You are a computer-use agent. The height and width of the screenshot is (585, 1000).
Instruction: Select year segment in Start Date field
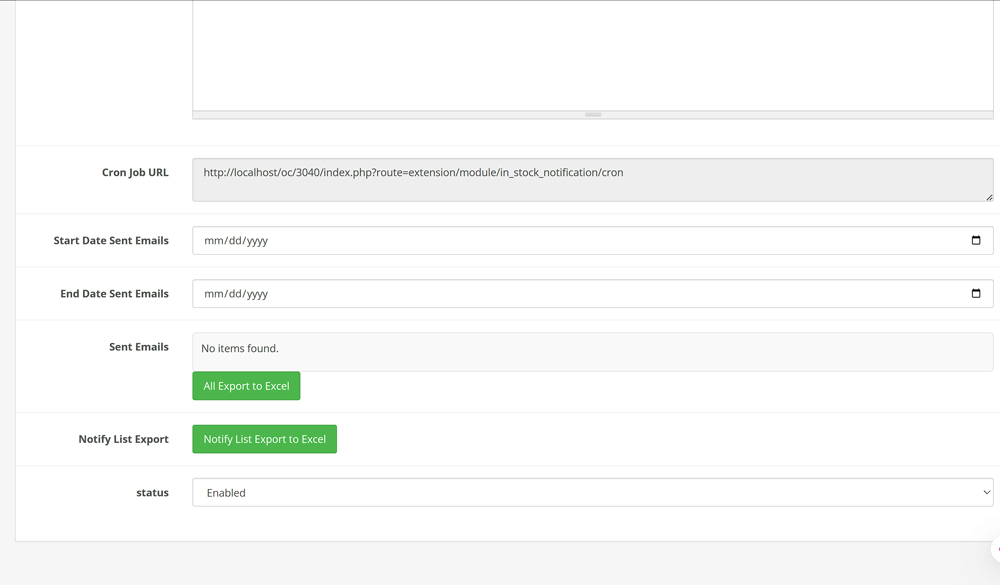(x=256, y=241)
